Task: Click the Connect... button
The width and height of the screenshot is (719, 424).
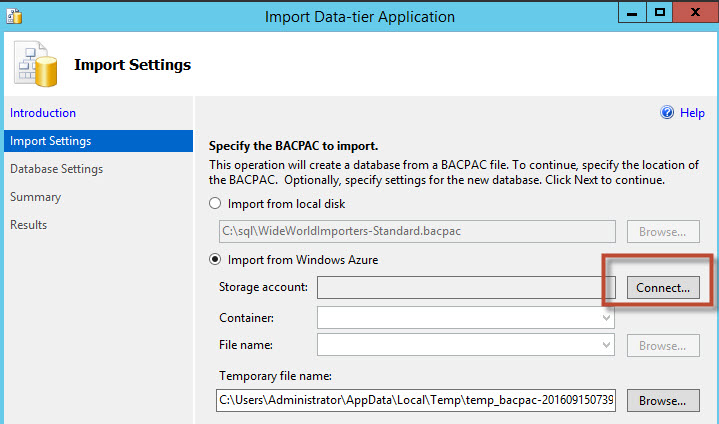Action: tap(663, 288)
